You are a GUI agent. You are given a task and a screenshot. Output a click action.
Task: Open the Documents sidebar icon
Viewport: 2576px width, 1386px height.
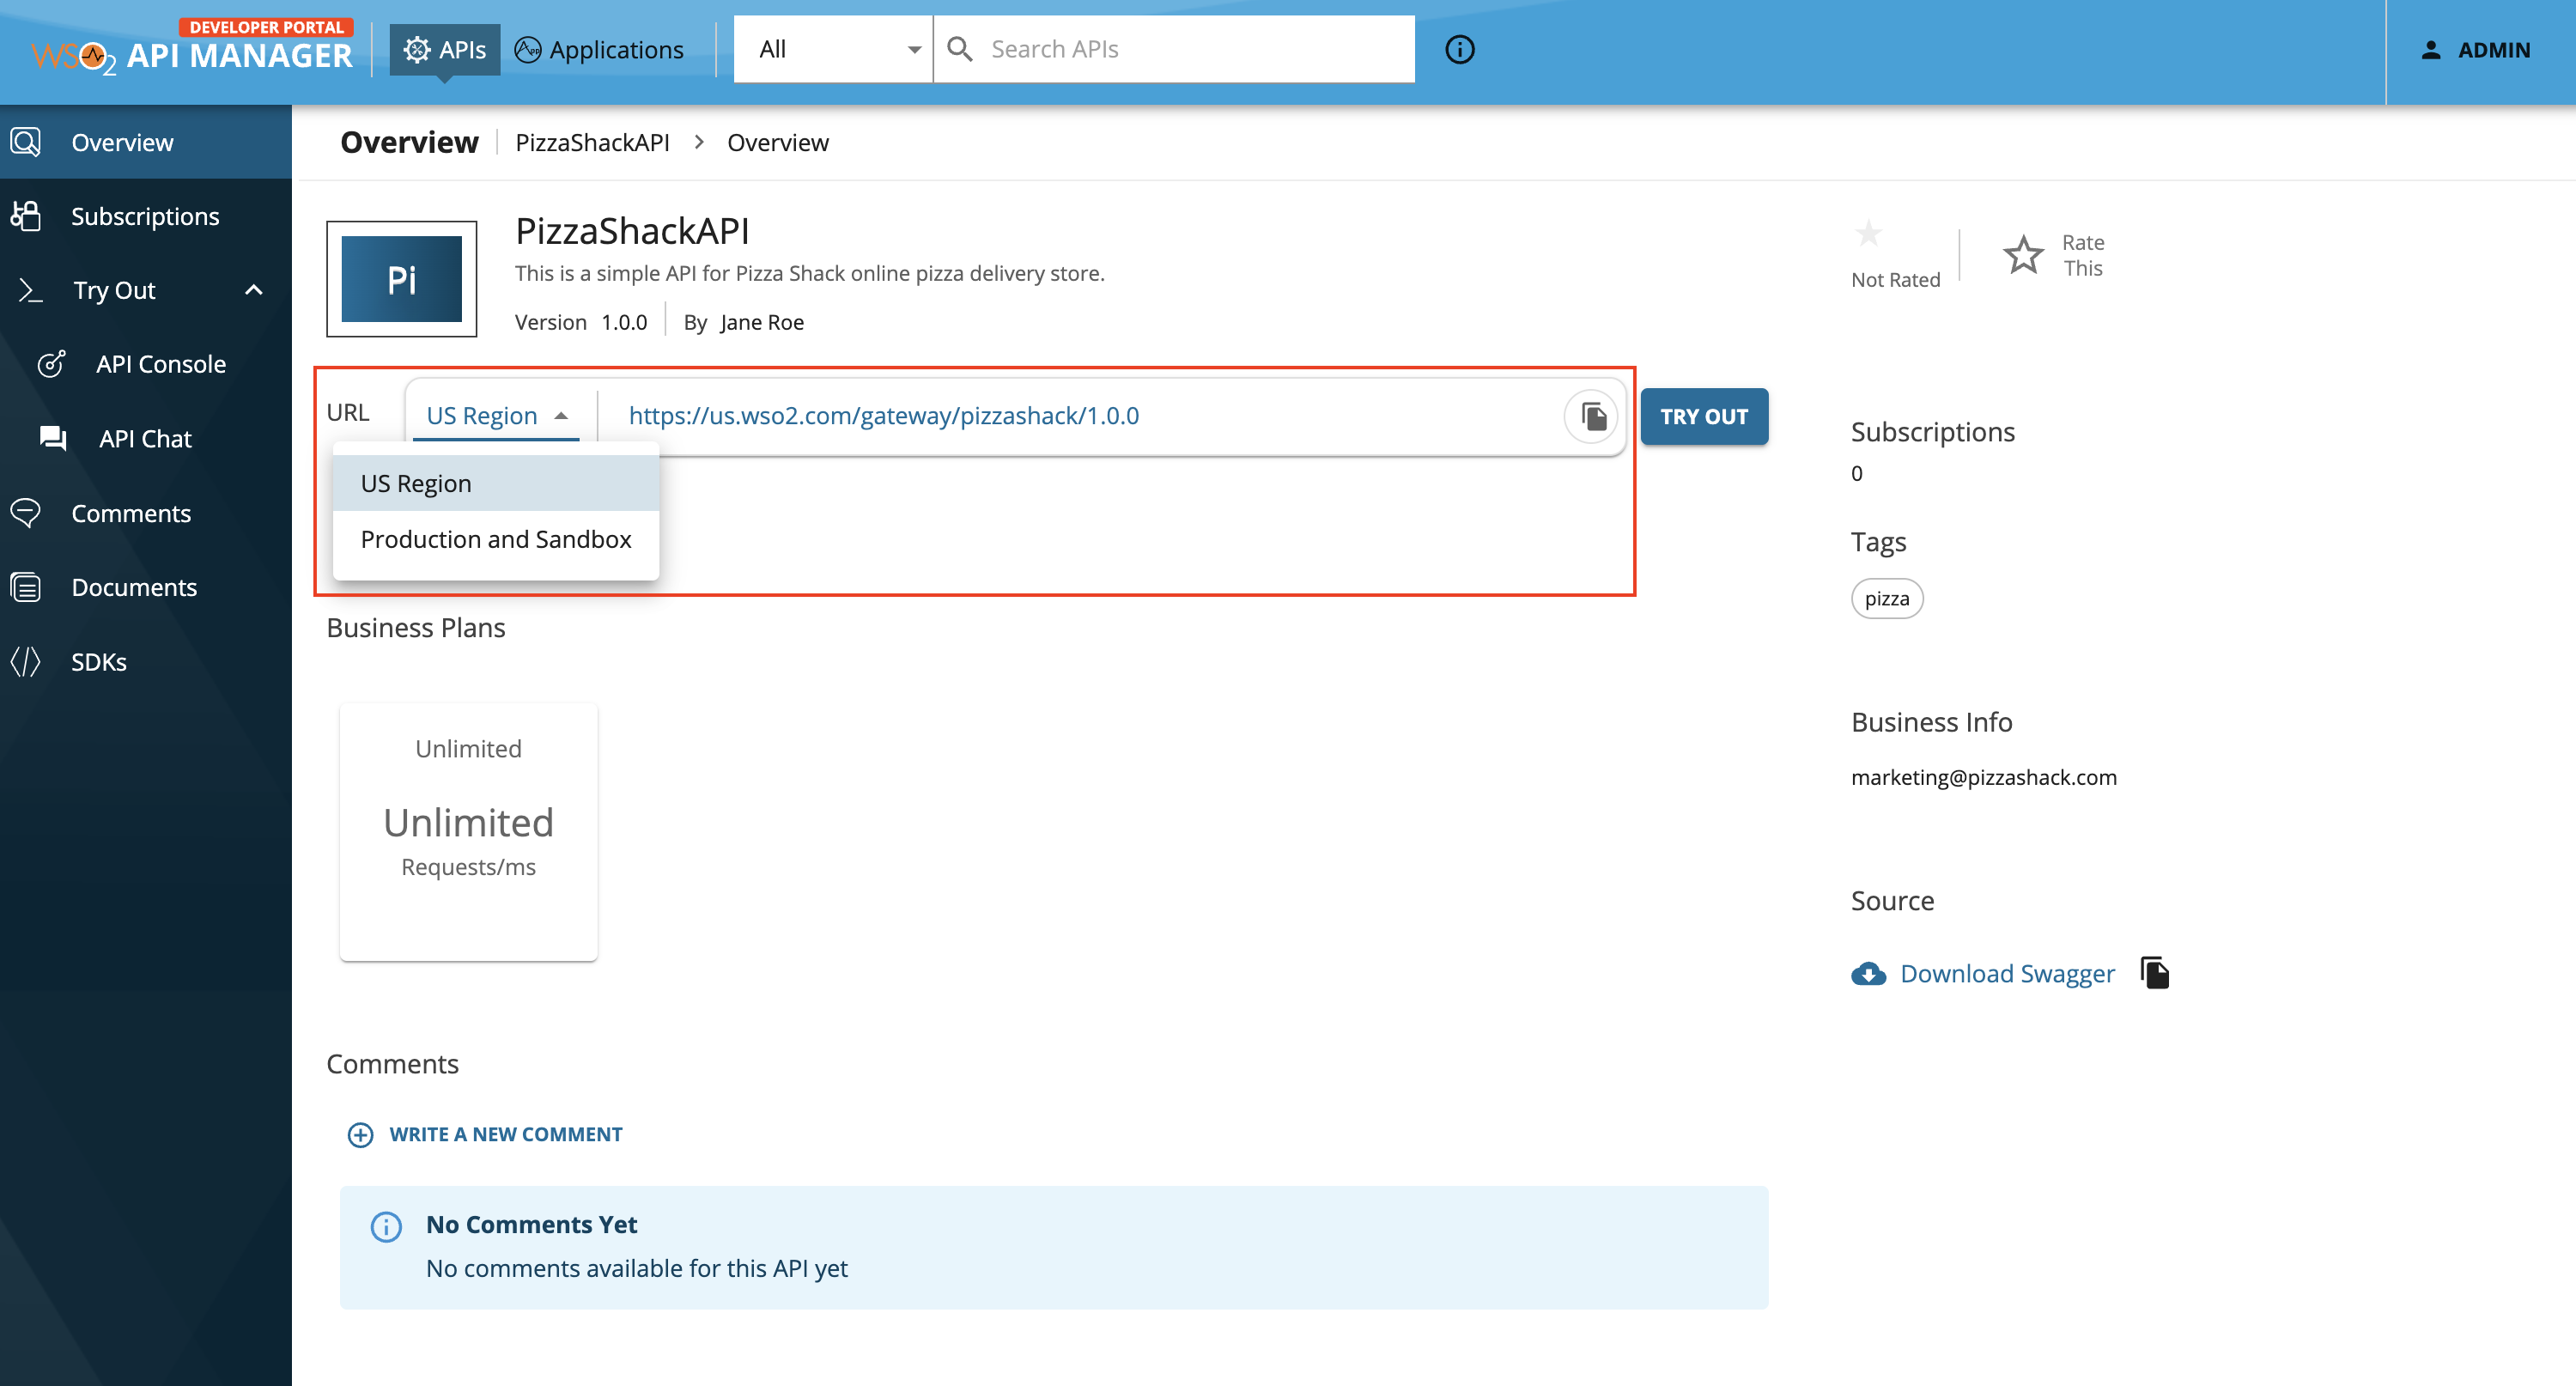[x=25, y=587]
